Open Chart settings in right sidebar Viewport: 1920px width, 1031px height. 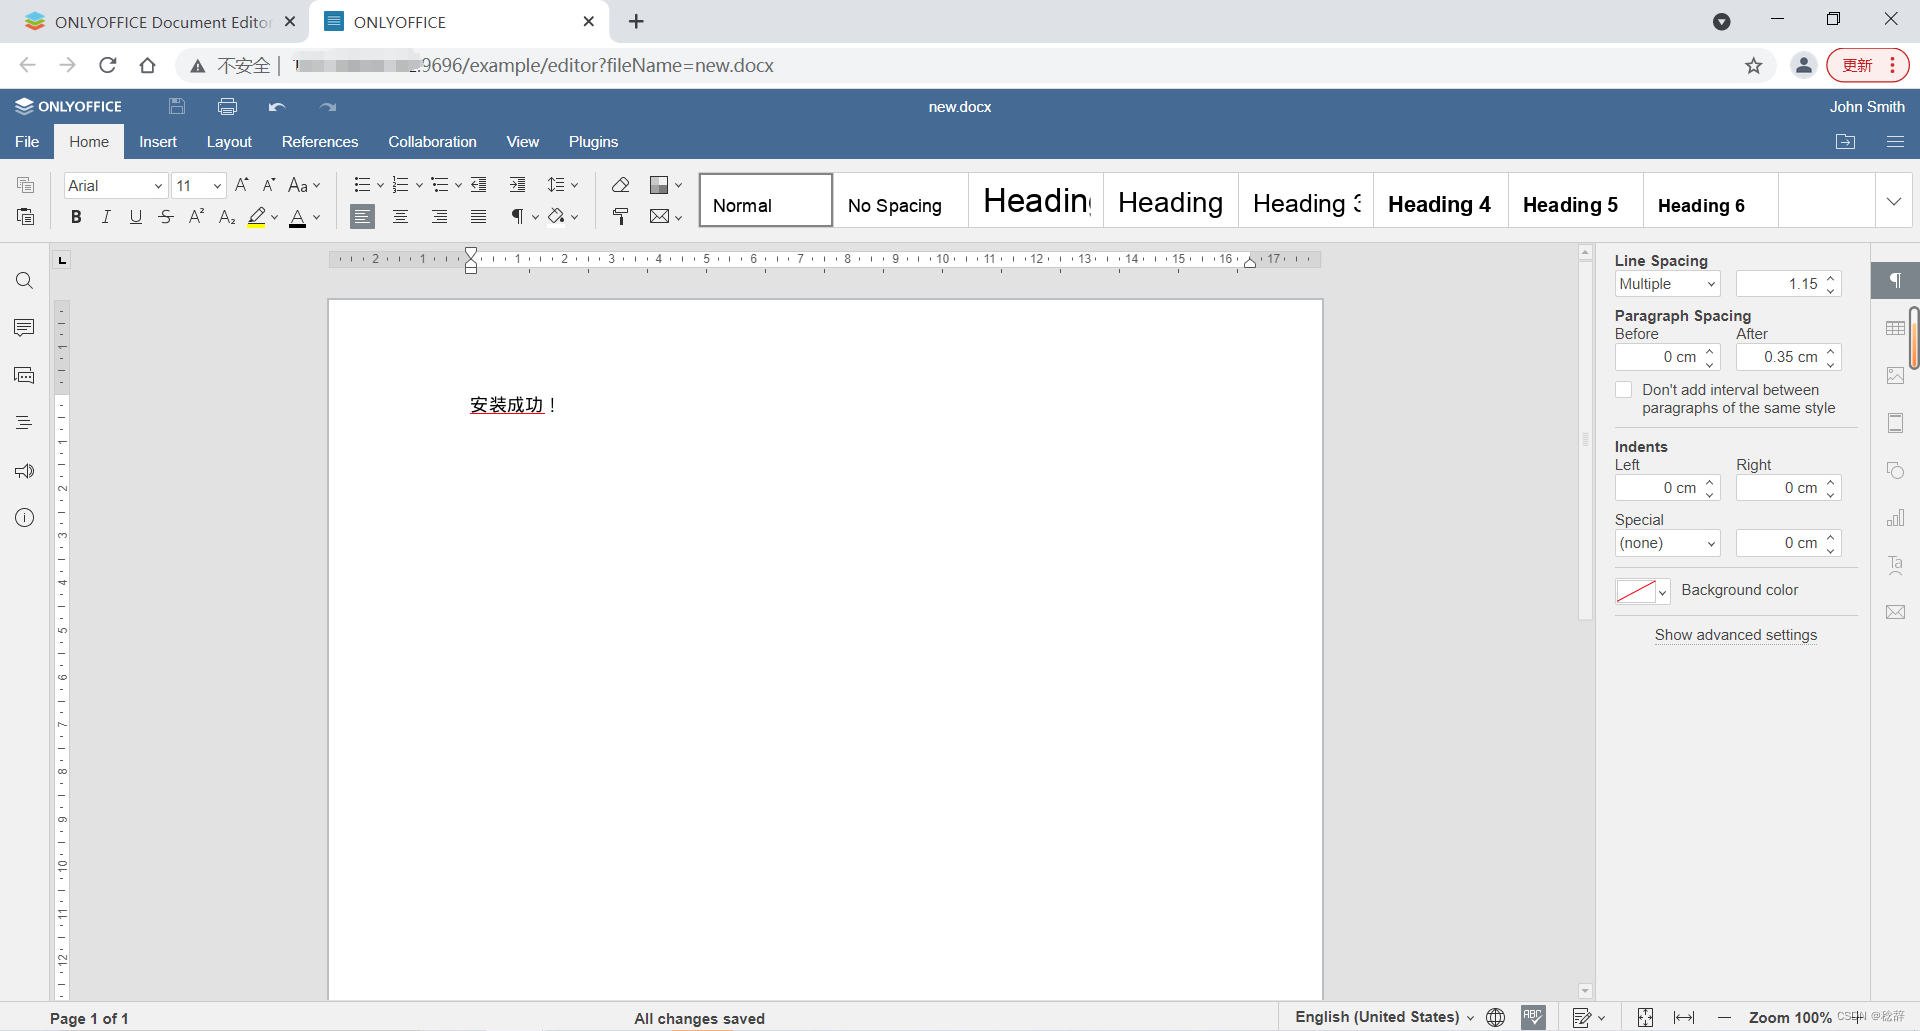click(1895, 518)
